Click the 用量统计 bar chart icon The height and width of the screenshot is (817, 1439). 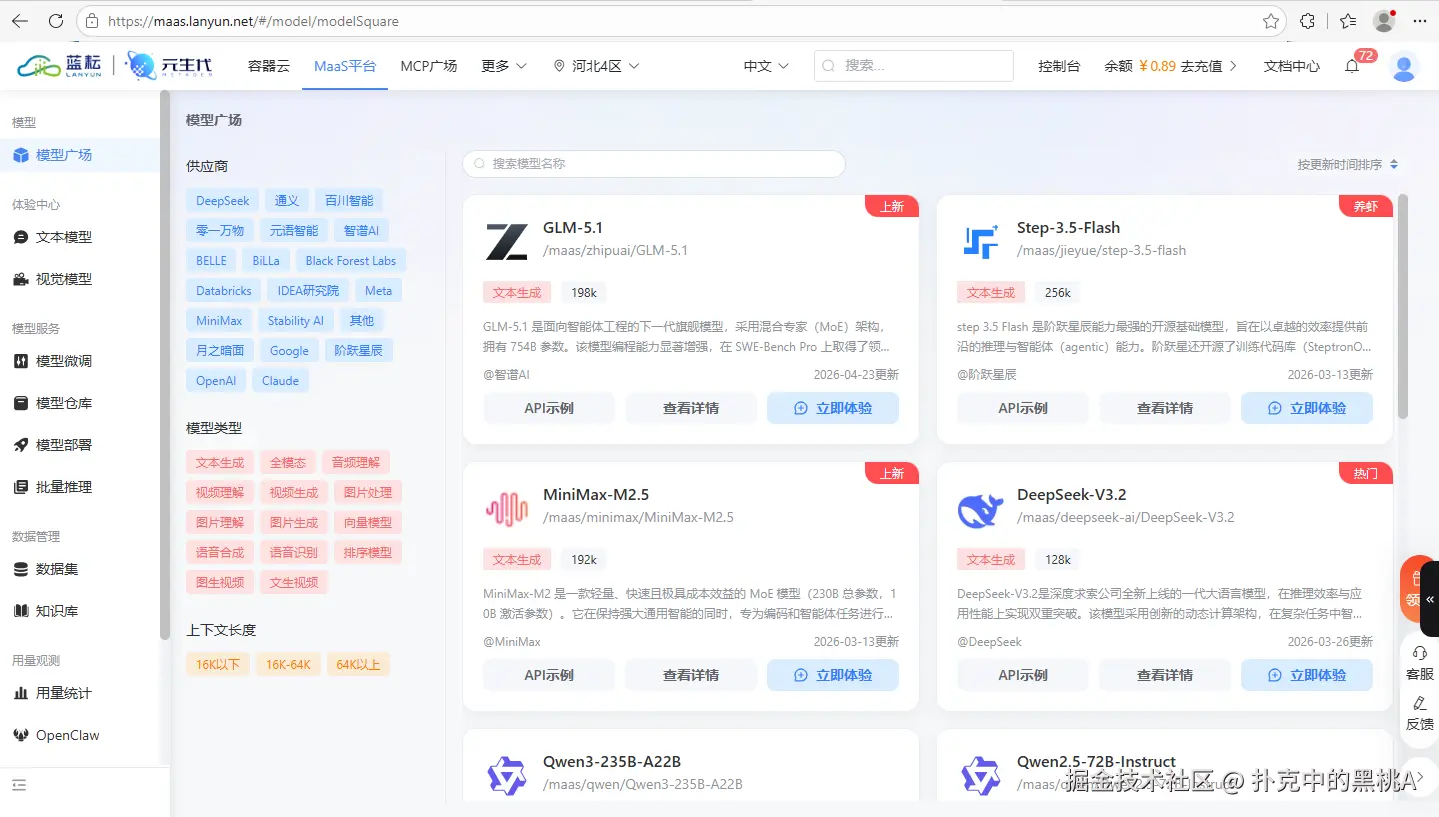pos(20,693)
